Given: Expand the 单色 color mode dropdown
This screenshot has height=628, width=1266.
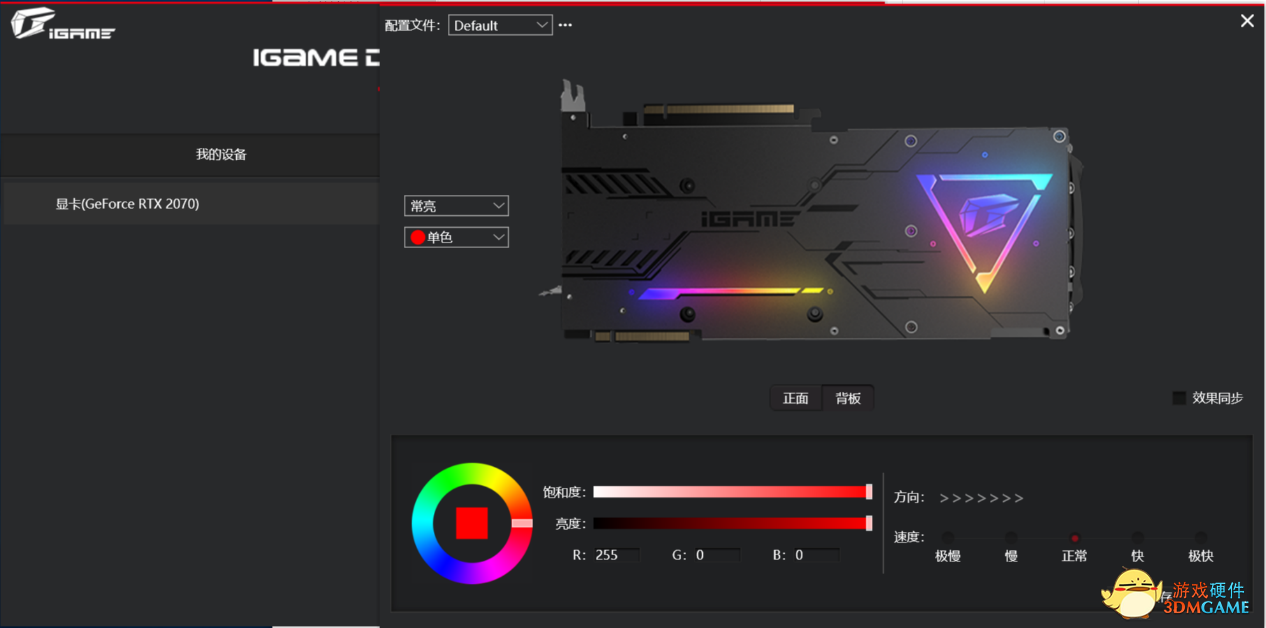Looking at the screenshot, I should click(x=456, y=237).
